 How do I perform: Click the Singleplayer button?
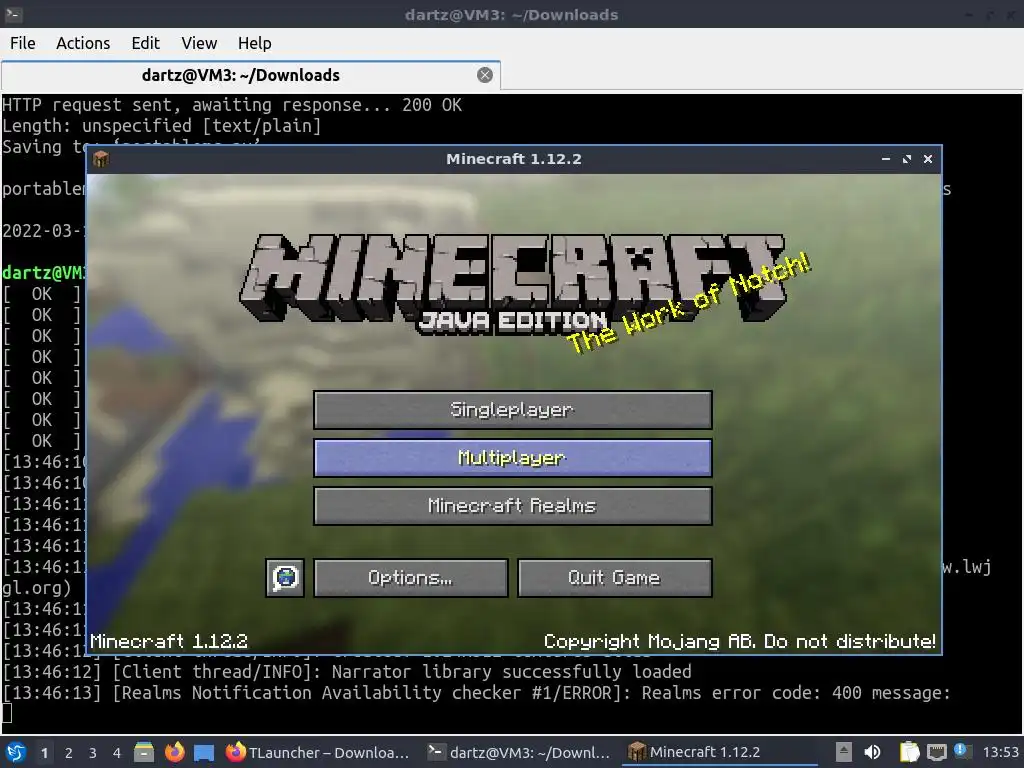point(513,409)
